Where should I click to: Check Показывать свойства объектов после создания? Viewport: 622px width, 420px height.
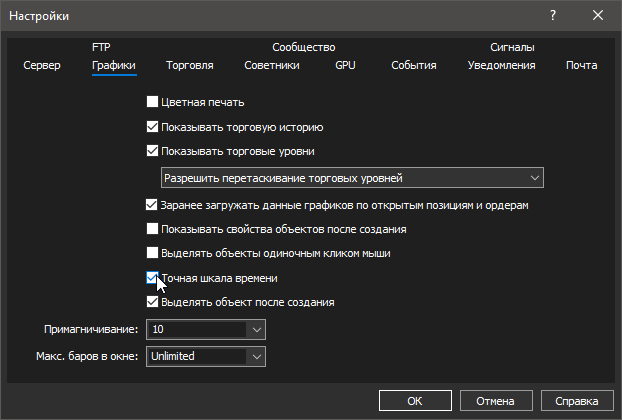tap(153, 229)
